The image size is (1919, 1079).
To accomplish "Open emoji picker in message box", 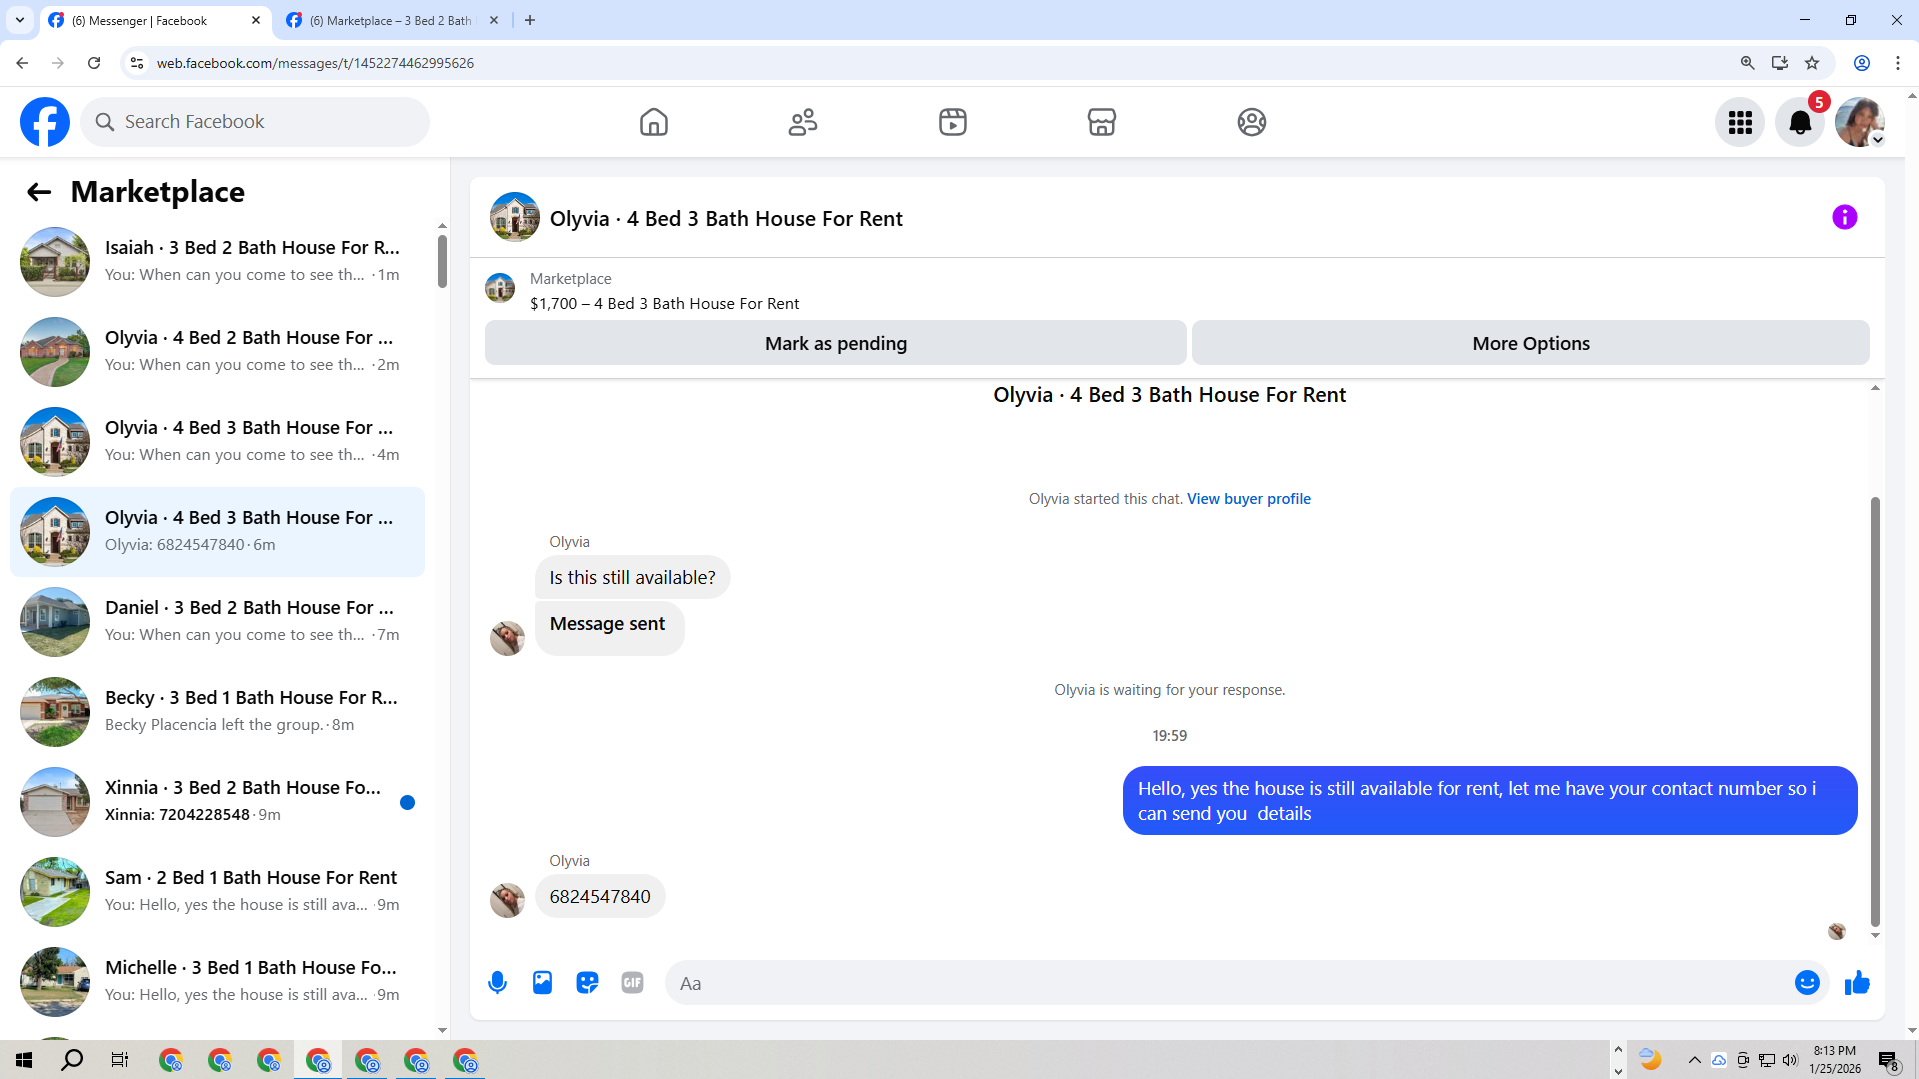I will click(x=1806, y=983).
